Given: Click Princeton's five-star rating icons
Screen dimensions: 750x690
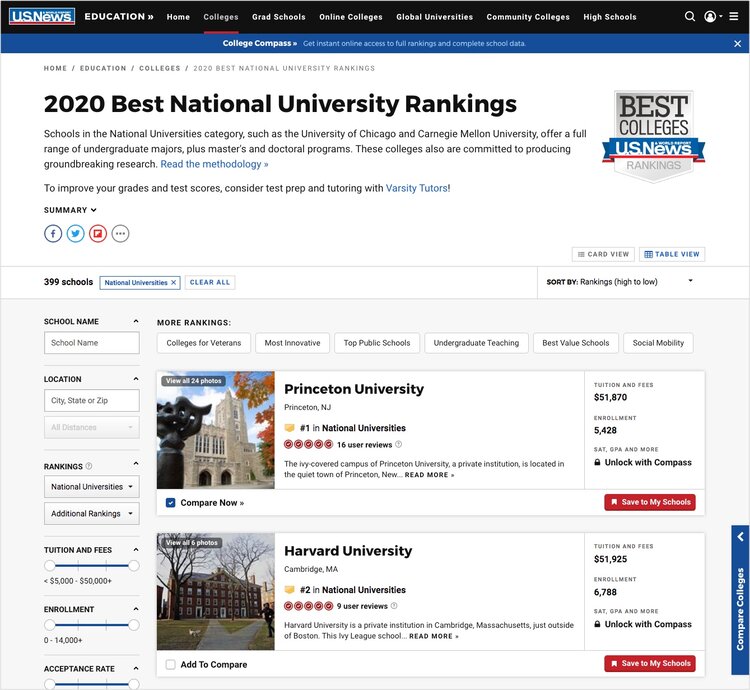Looking at the screenshot, I should pos(309,444).
